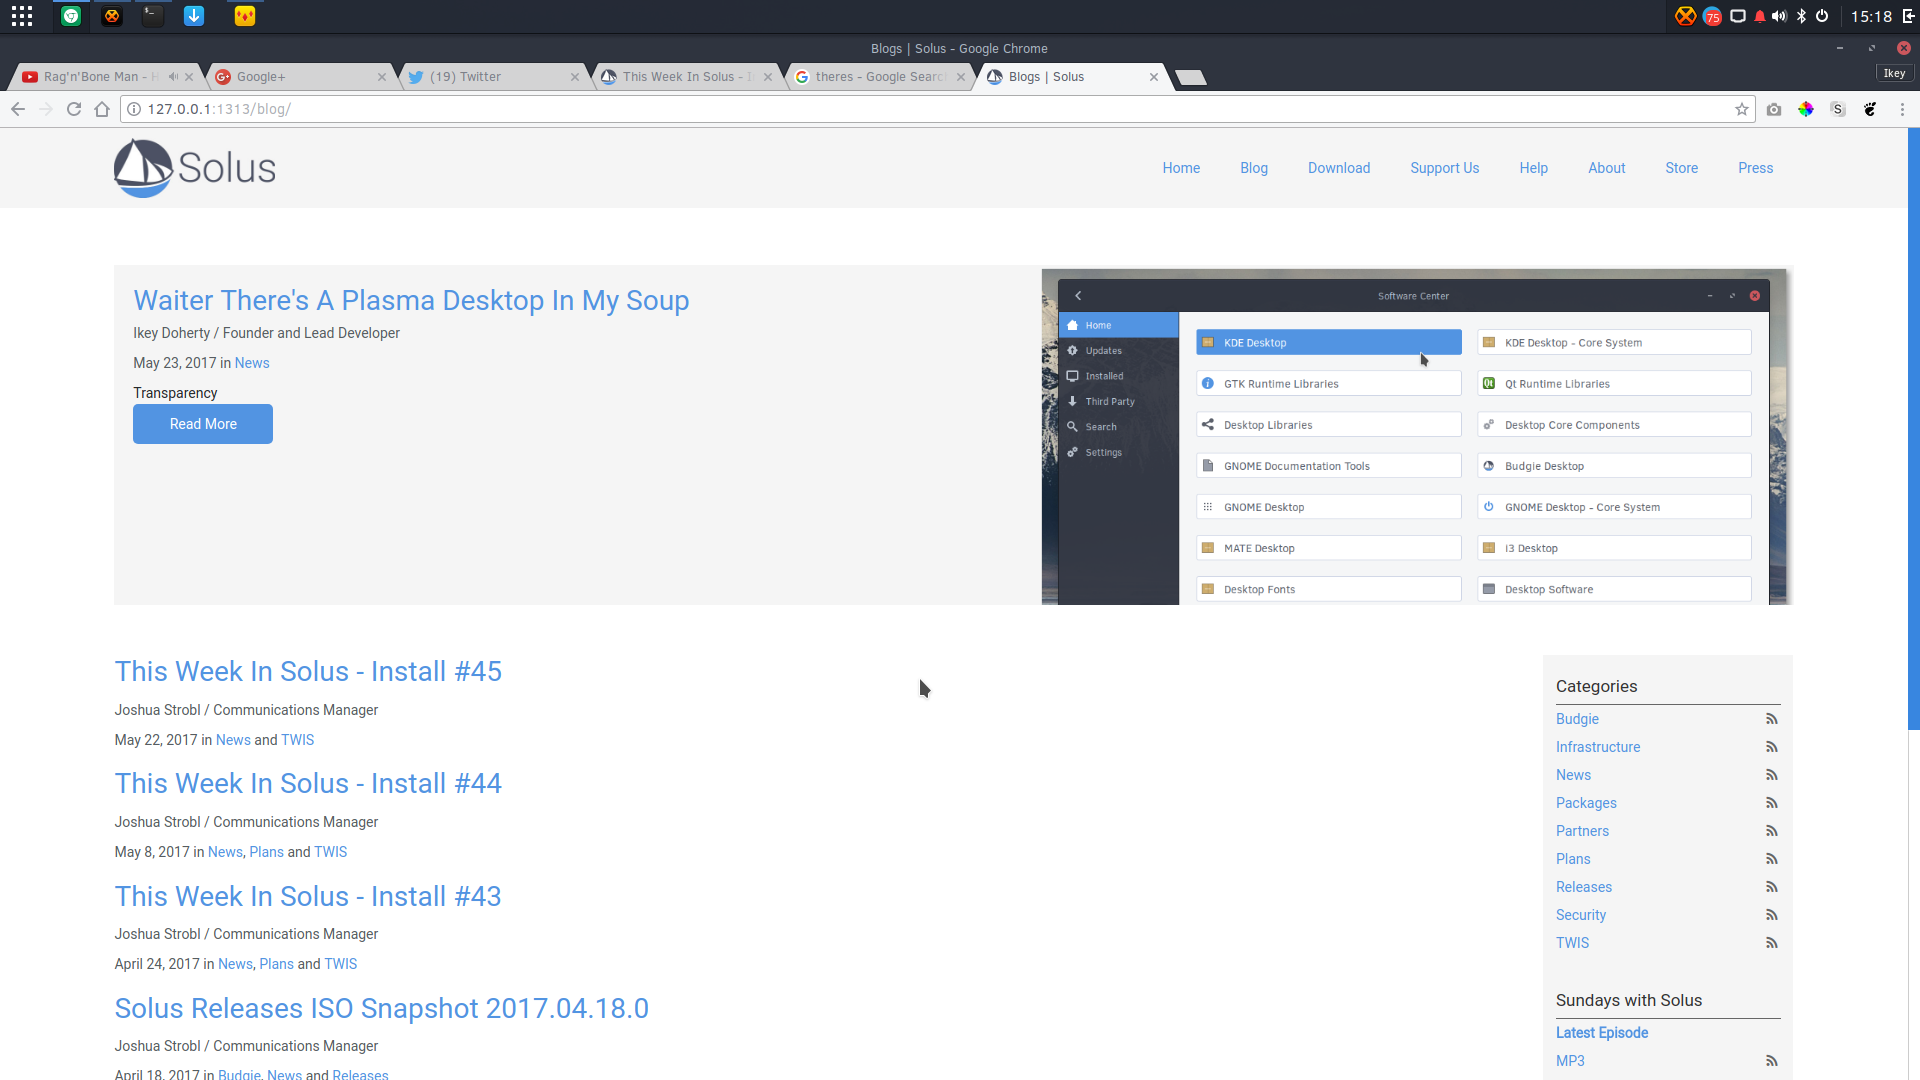Image resolution: width=1920 pixels, height=1080 pixels.
Task: Click the Ikey profile button
Action: click(x=1894, y=73)
